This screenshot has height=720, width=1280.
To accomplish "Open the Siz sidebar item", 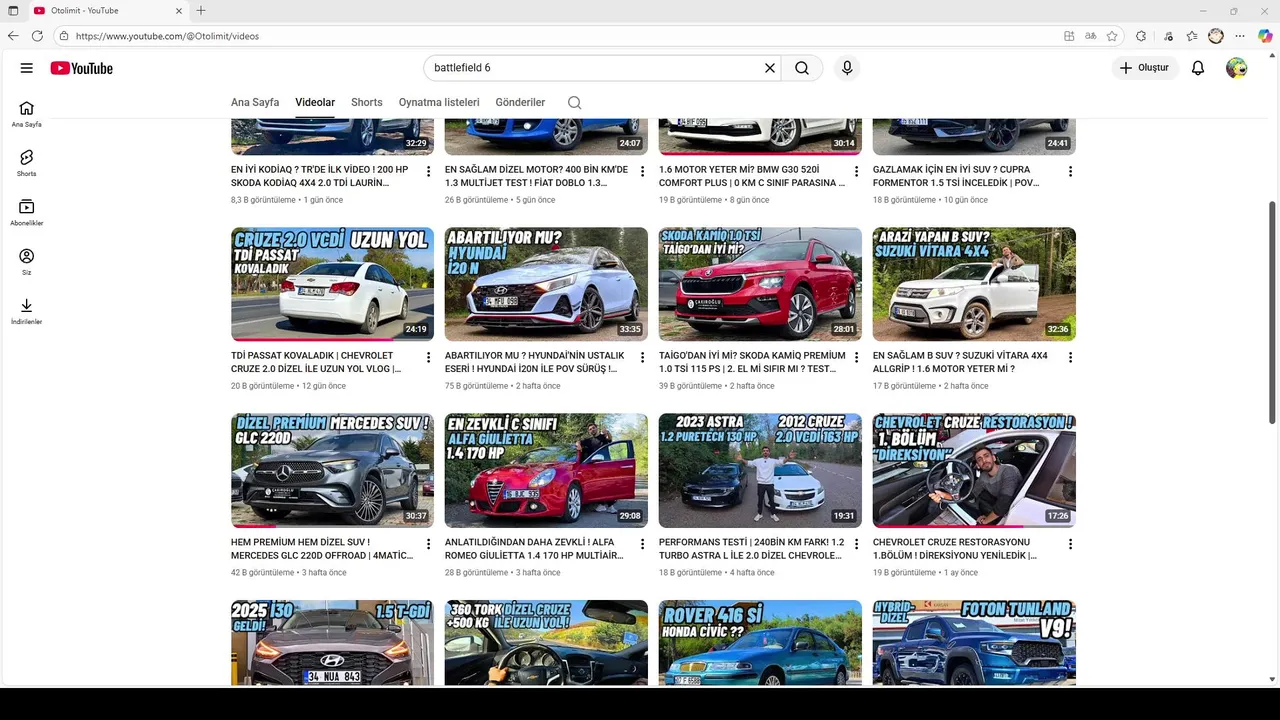I will coord(26,262).
